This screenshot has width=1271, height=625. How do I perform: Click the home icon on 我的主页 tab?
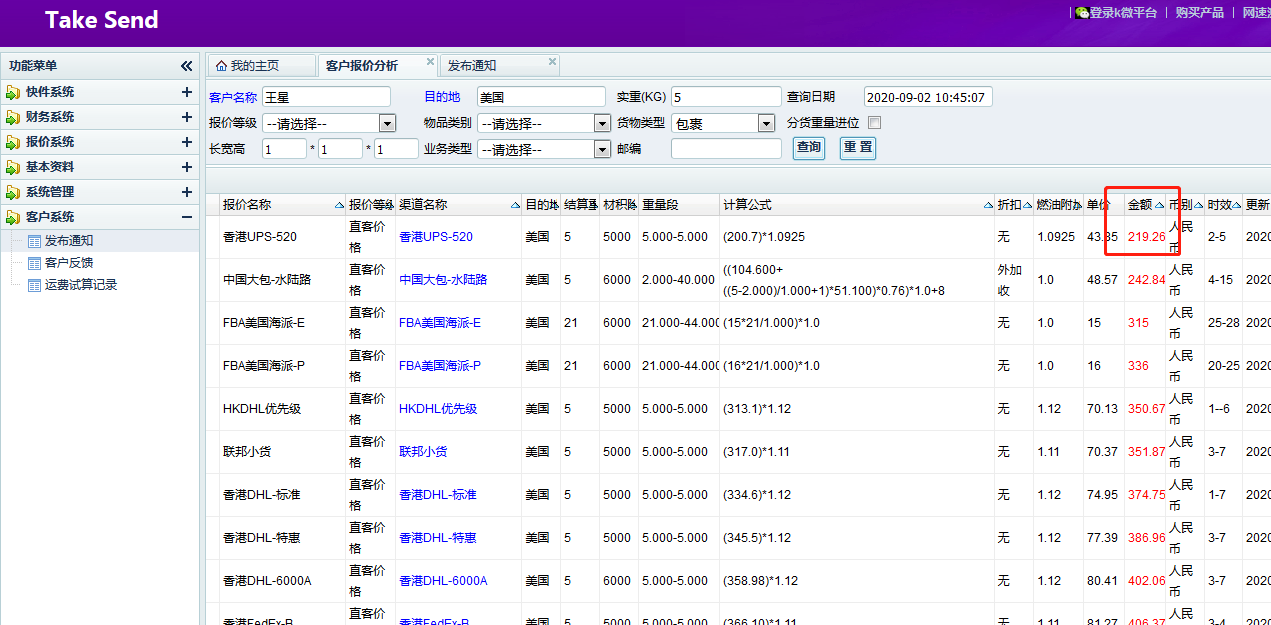coord(221,66)
